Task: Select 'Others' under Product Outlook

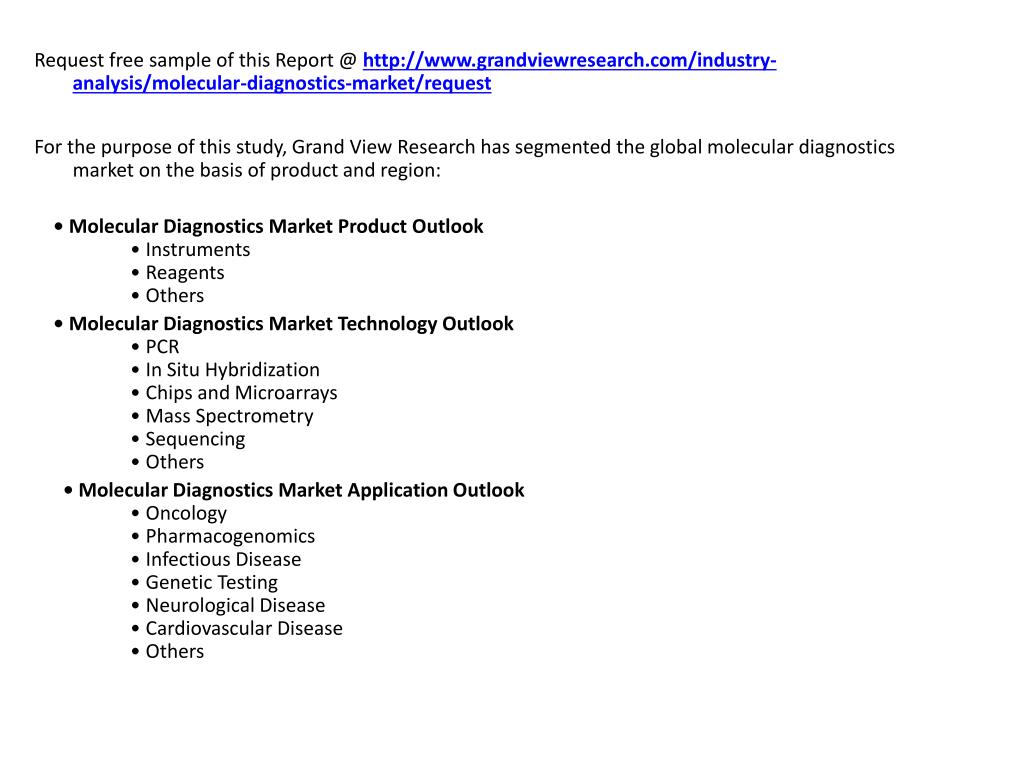Action: 174,296
